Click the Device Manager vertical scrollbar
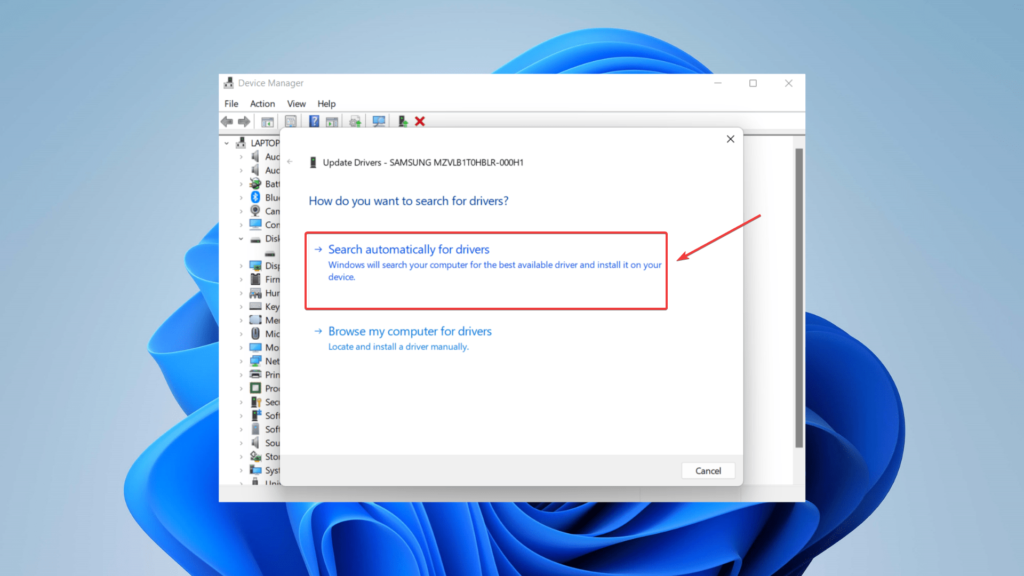The height and width of the screenshot is (576, 1024). [x=798, y=300]
